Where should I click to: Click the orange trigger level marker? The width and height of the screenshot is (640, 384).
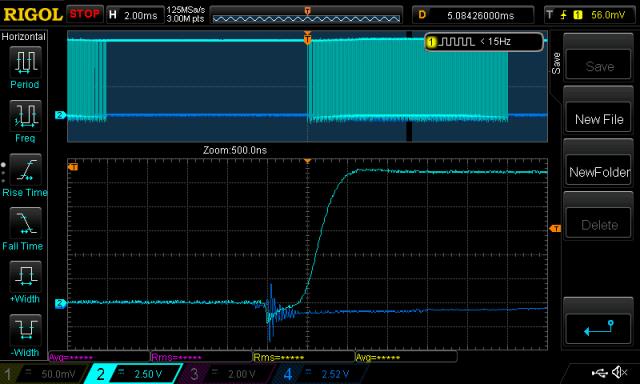click(x=555, y=229)
